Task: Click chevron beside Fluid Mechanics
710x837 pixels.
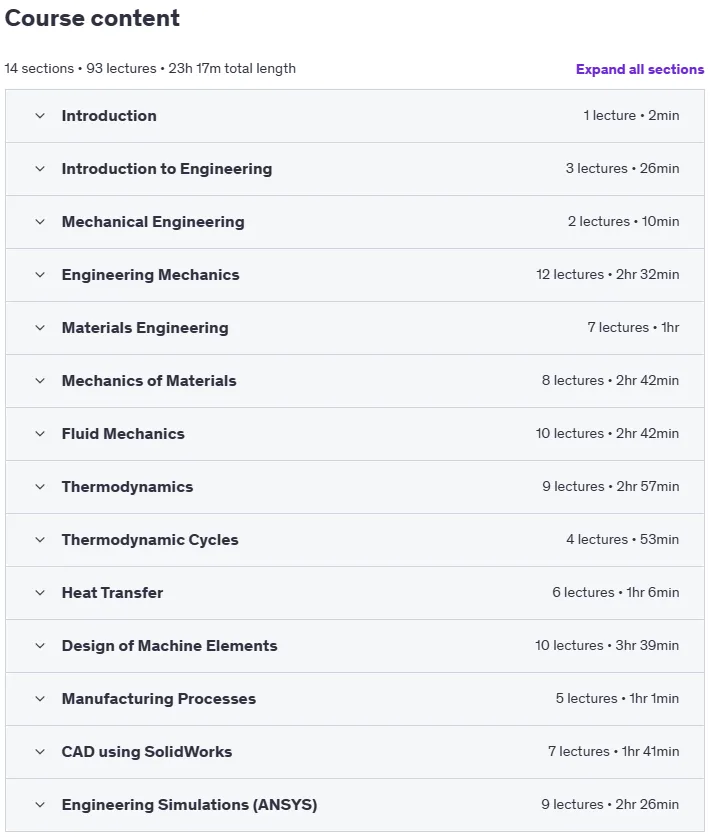Action: [40, 433]
